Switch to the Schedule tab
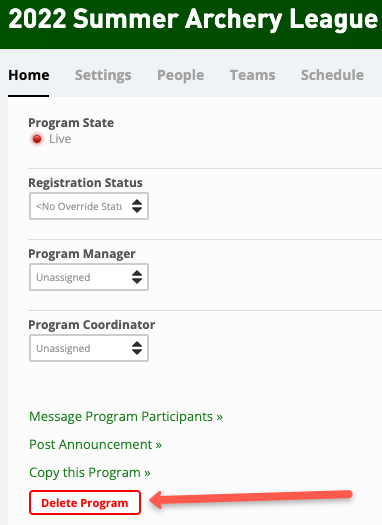Image resolution: width=382 pixels, height=525 pixels. (x=332, y=75)
